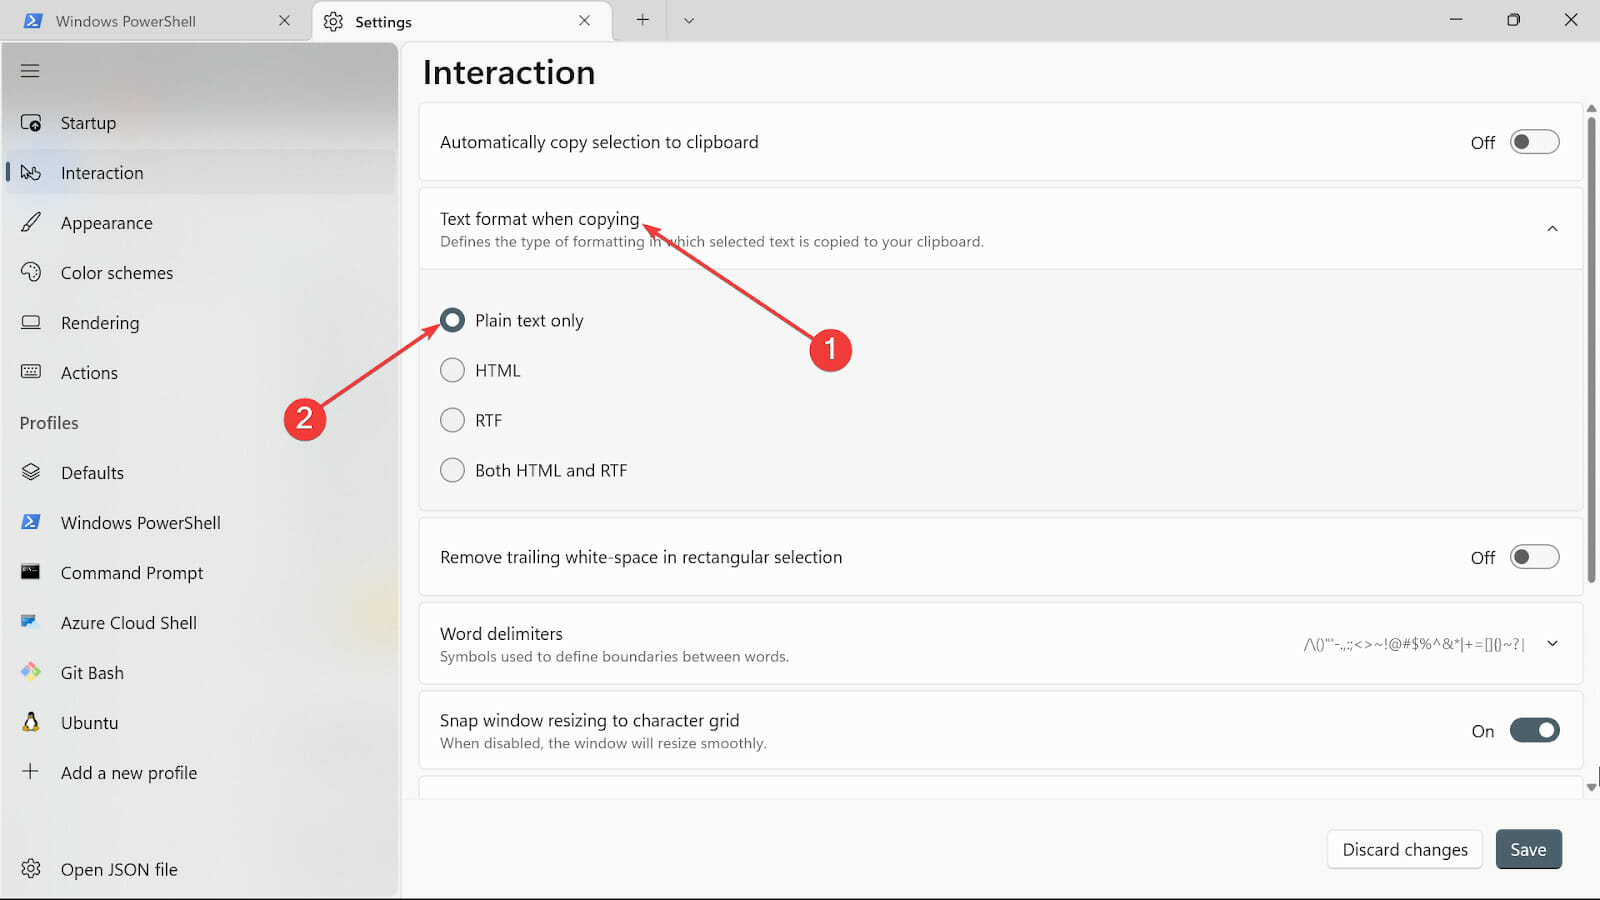
Task: Click the Rendering monitor icon
Action: (31, 322)
